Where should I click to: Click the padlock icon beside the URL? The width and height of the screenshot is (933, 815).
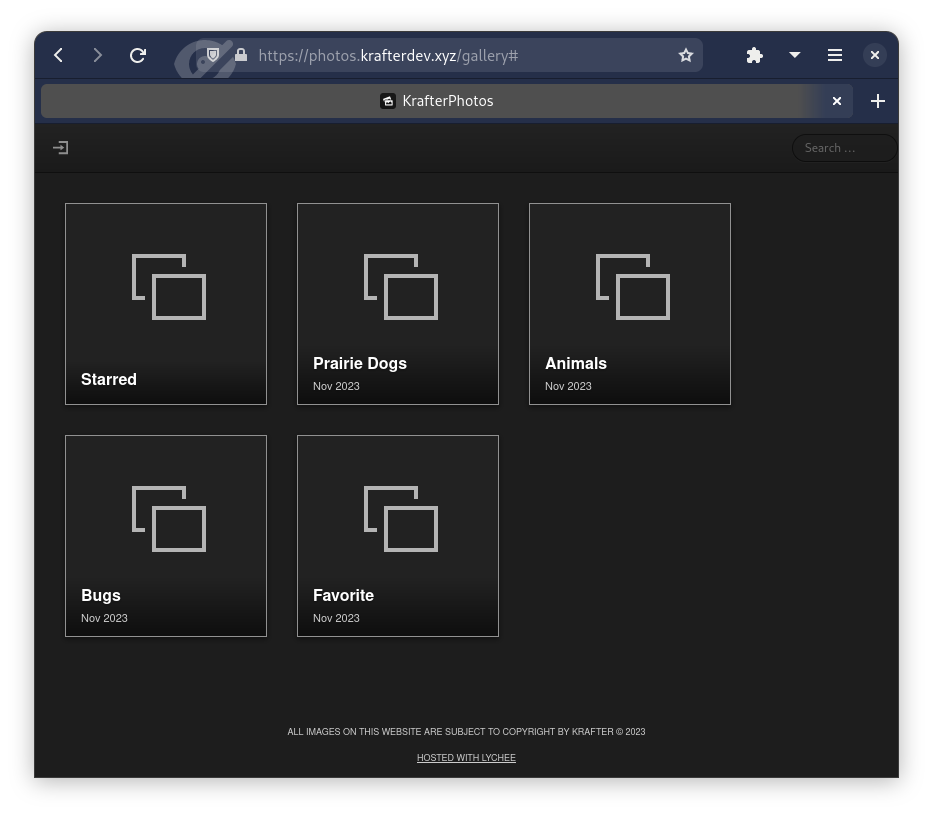coord(240,55)
